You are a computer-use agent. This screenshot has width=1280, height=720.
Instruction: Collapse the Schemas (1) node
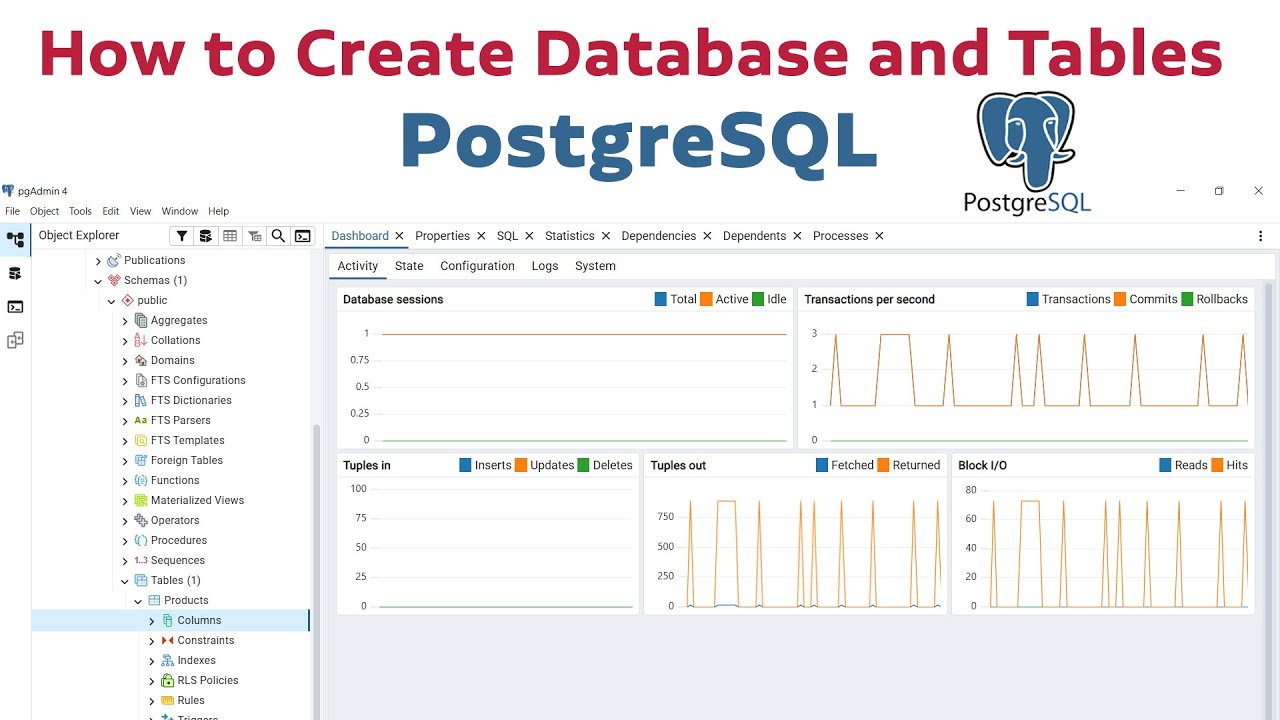[98, 281]
